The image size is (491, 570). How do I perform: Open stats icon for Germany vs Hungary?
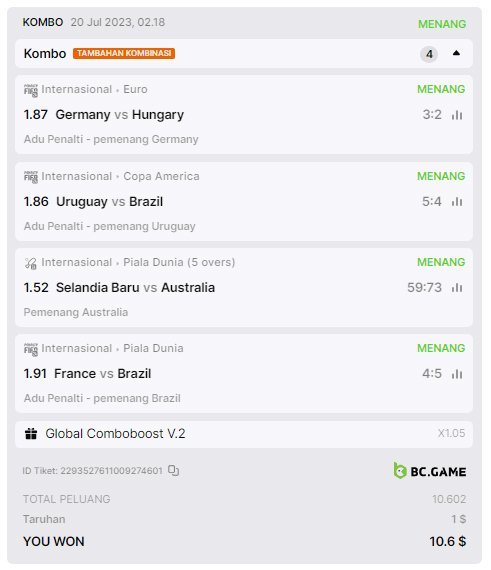pos(457,115)
